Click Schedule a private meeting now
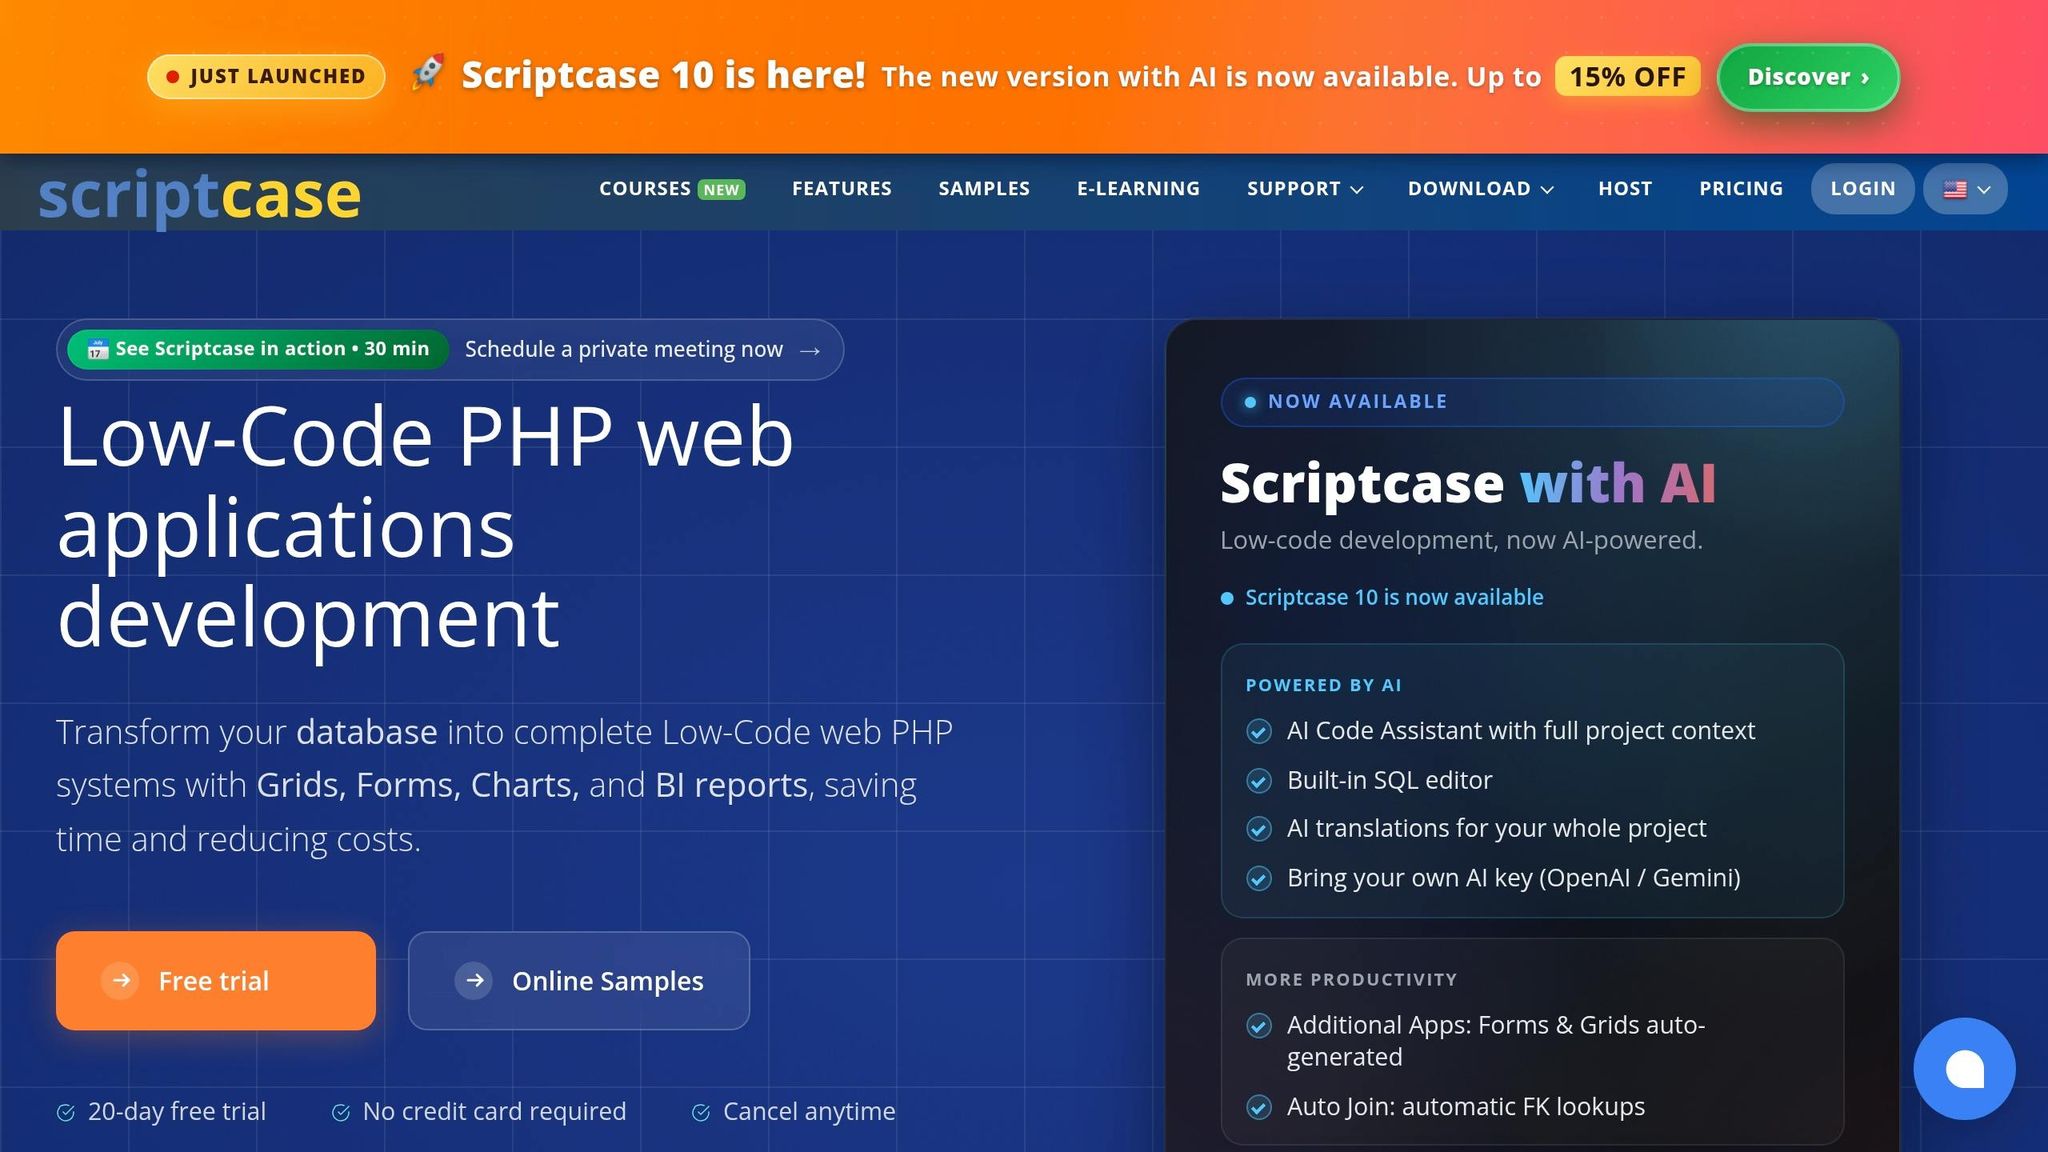The width and height of the screenshot is (2048, 1152). pos(624,349)
